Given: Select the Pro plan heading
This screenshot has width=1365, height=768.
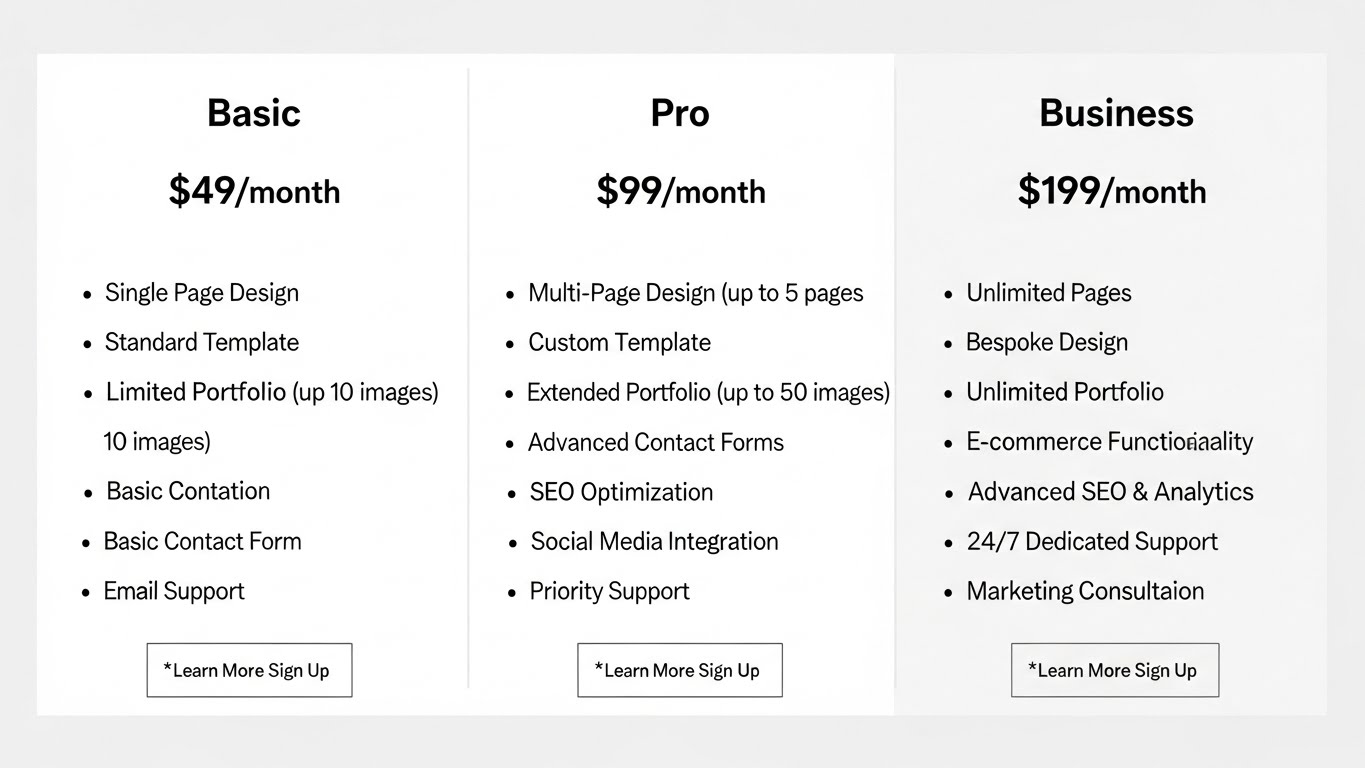Looking at the screenshot, I should [679, 113].
